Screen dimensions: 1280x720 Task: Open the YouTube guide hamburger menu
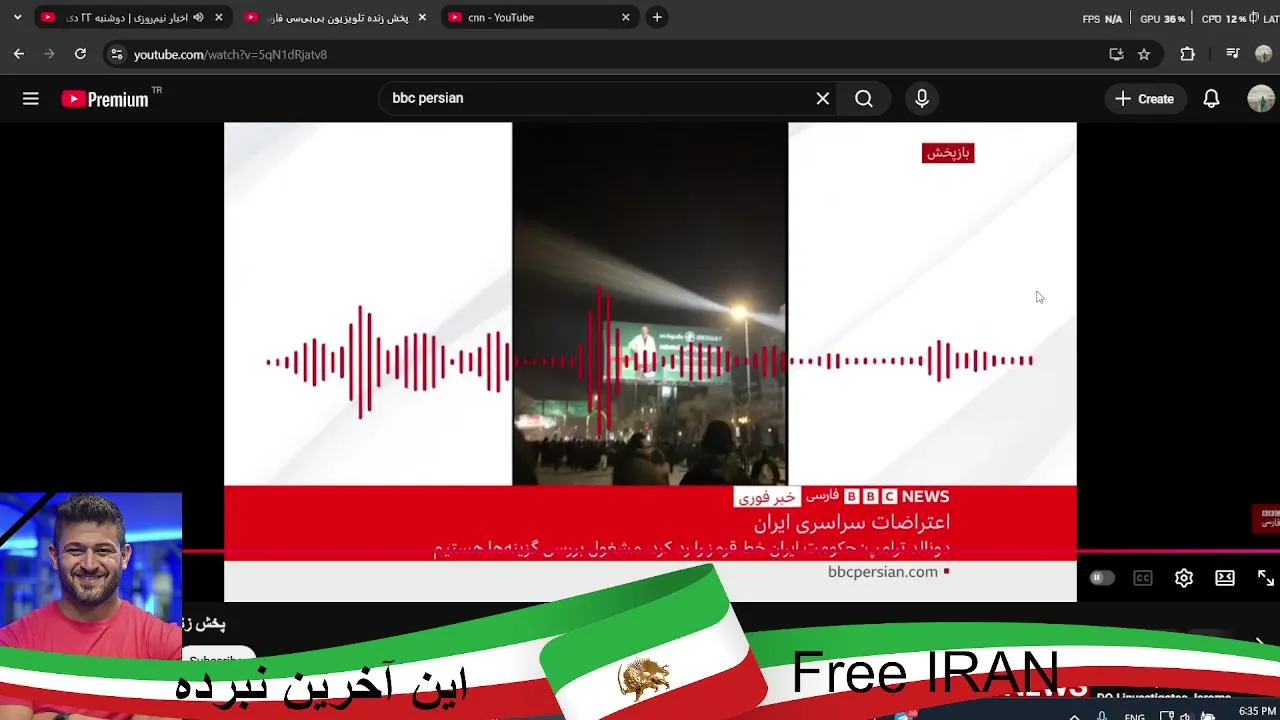click(x=31, y=98)
